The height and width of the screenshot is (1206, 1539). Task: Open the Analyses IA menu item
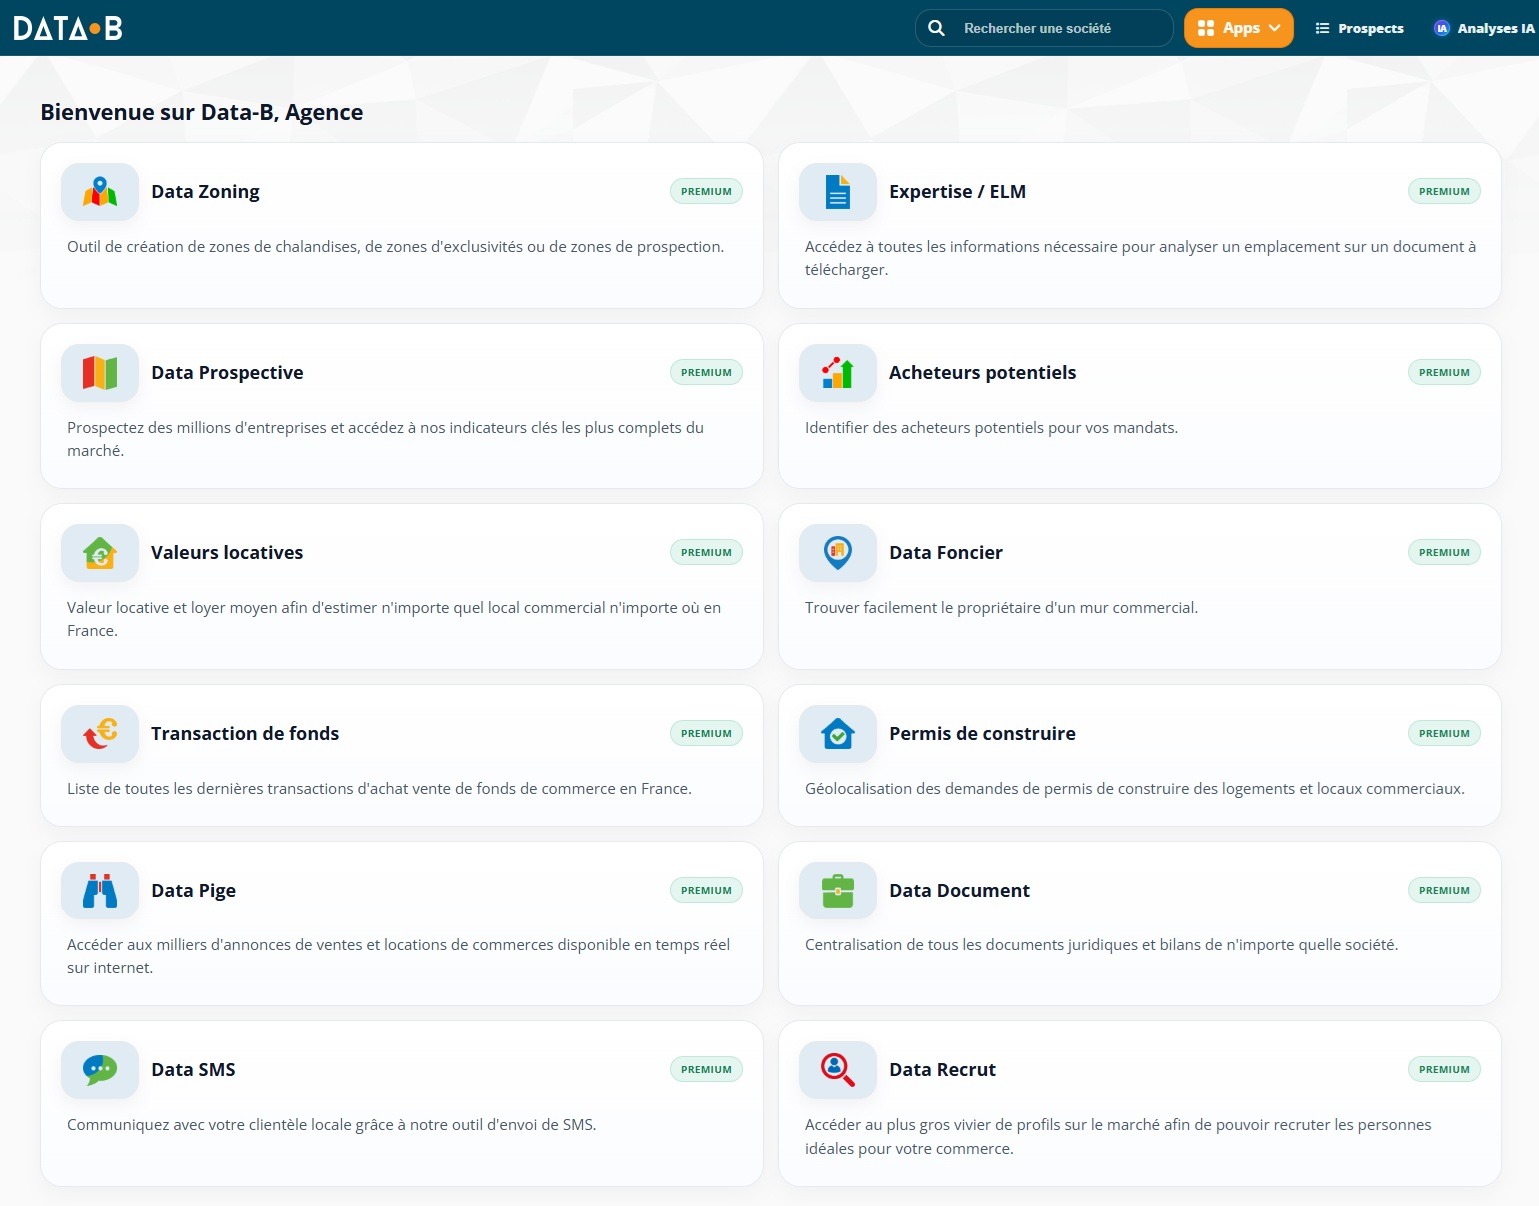pos(1484,28)
